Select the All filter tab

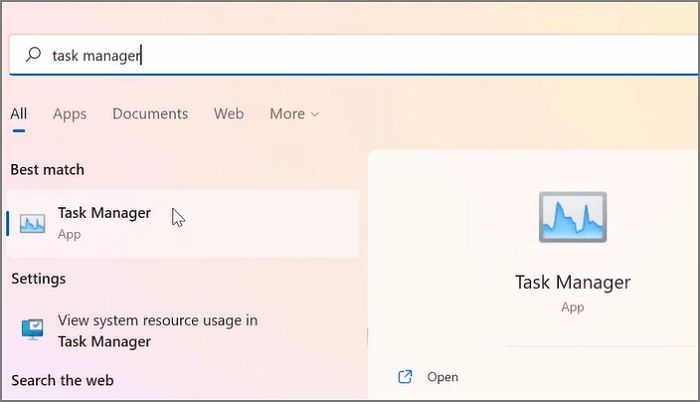[x=19, y=114]
